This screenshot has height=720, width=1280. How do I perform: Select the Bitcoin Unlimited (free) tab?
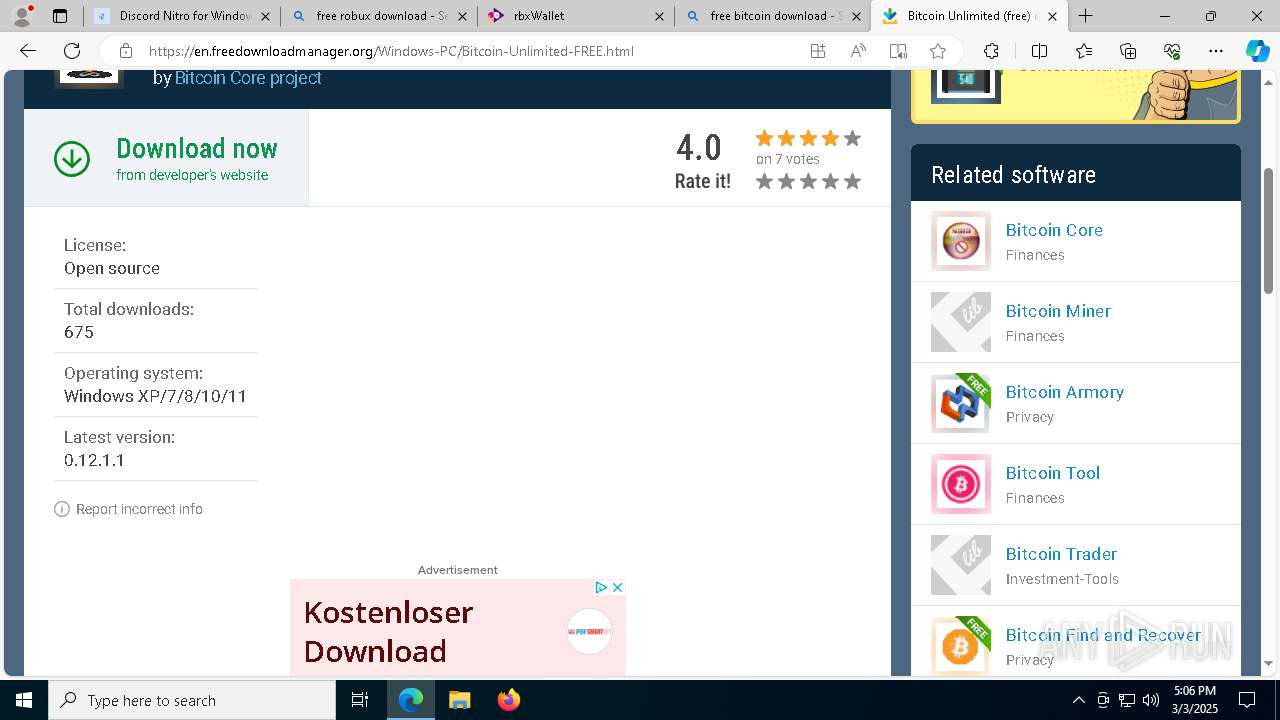tap(968, 16)
